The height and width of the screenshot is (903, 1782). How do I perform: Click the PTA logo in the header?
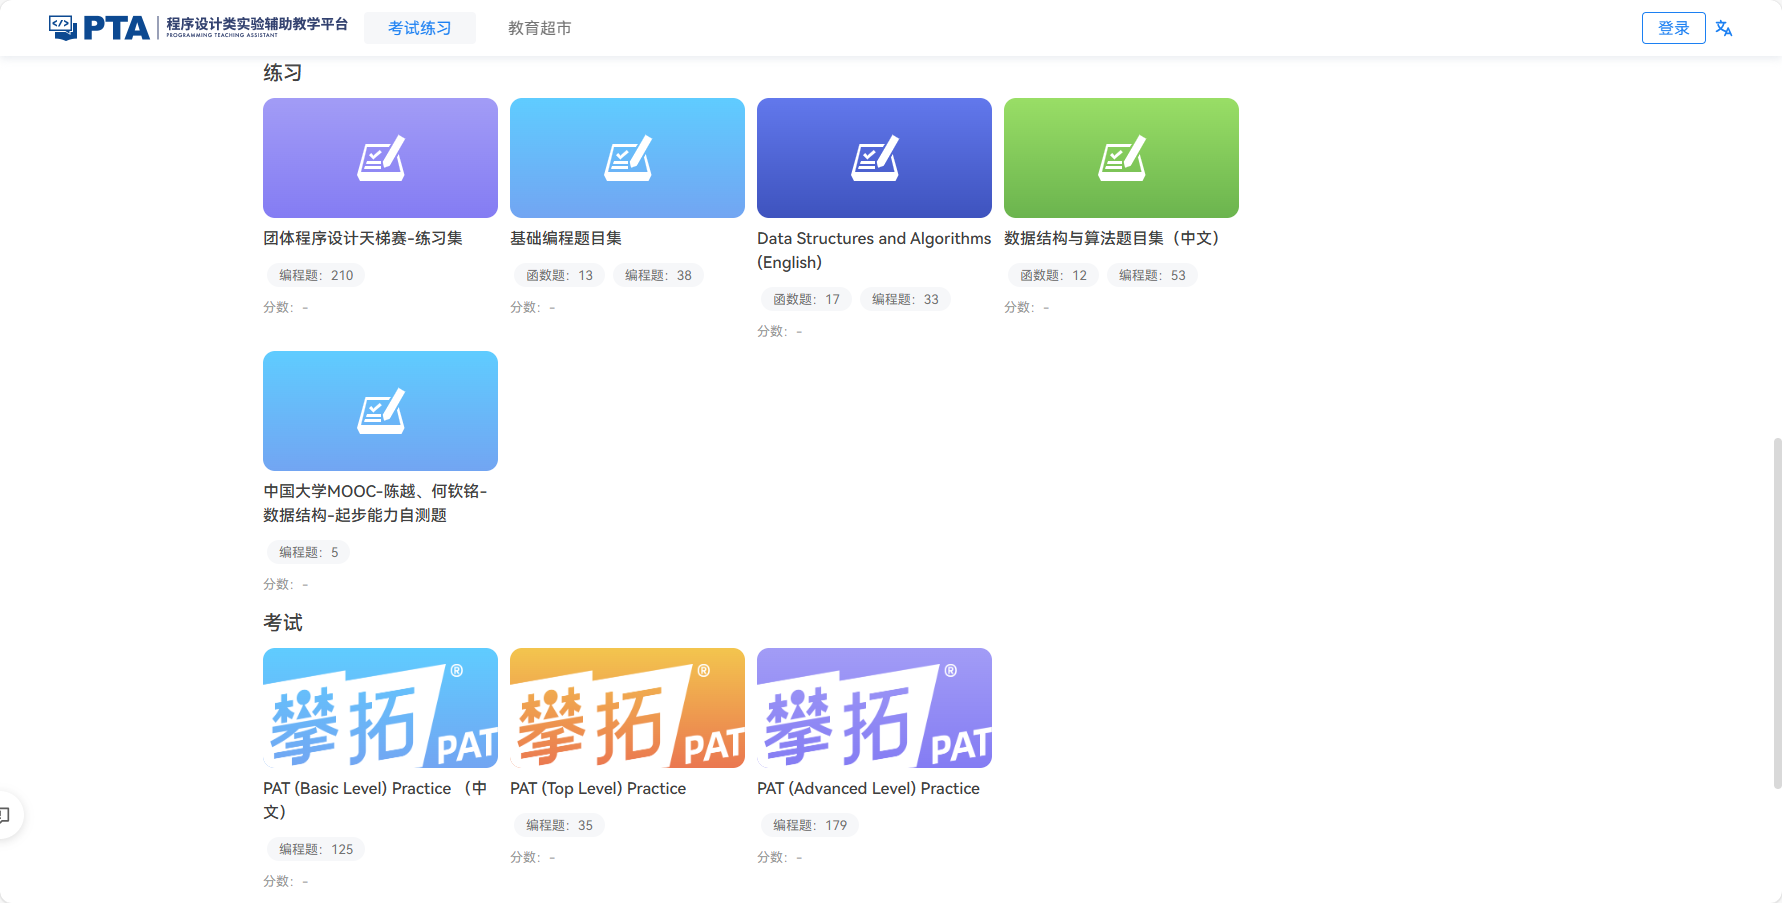(198, 27)
